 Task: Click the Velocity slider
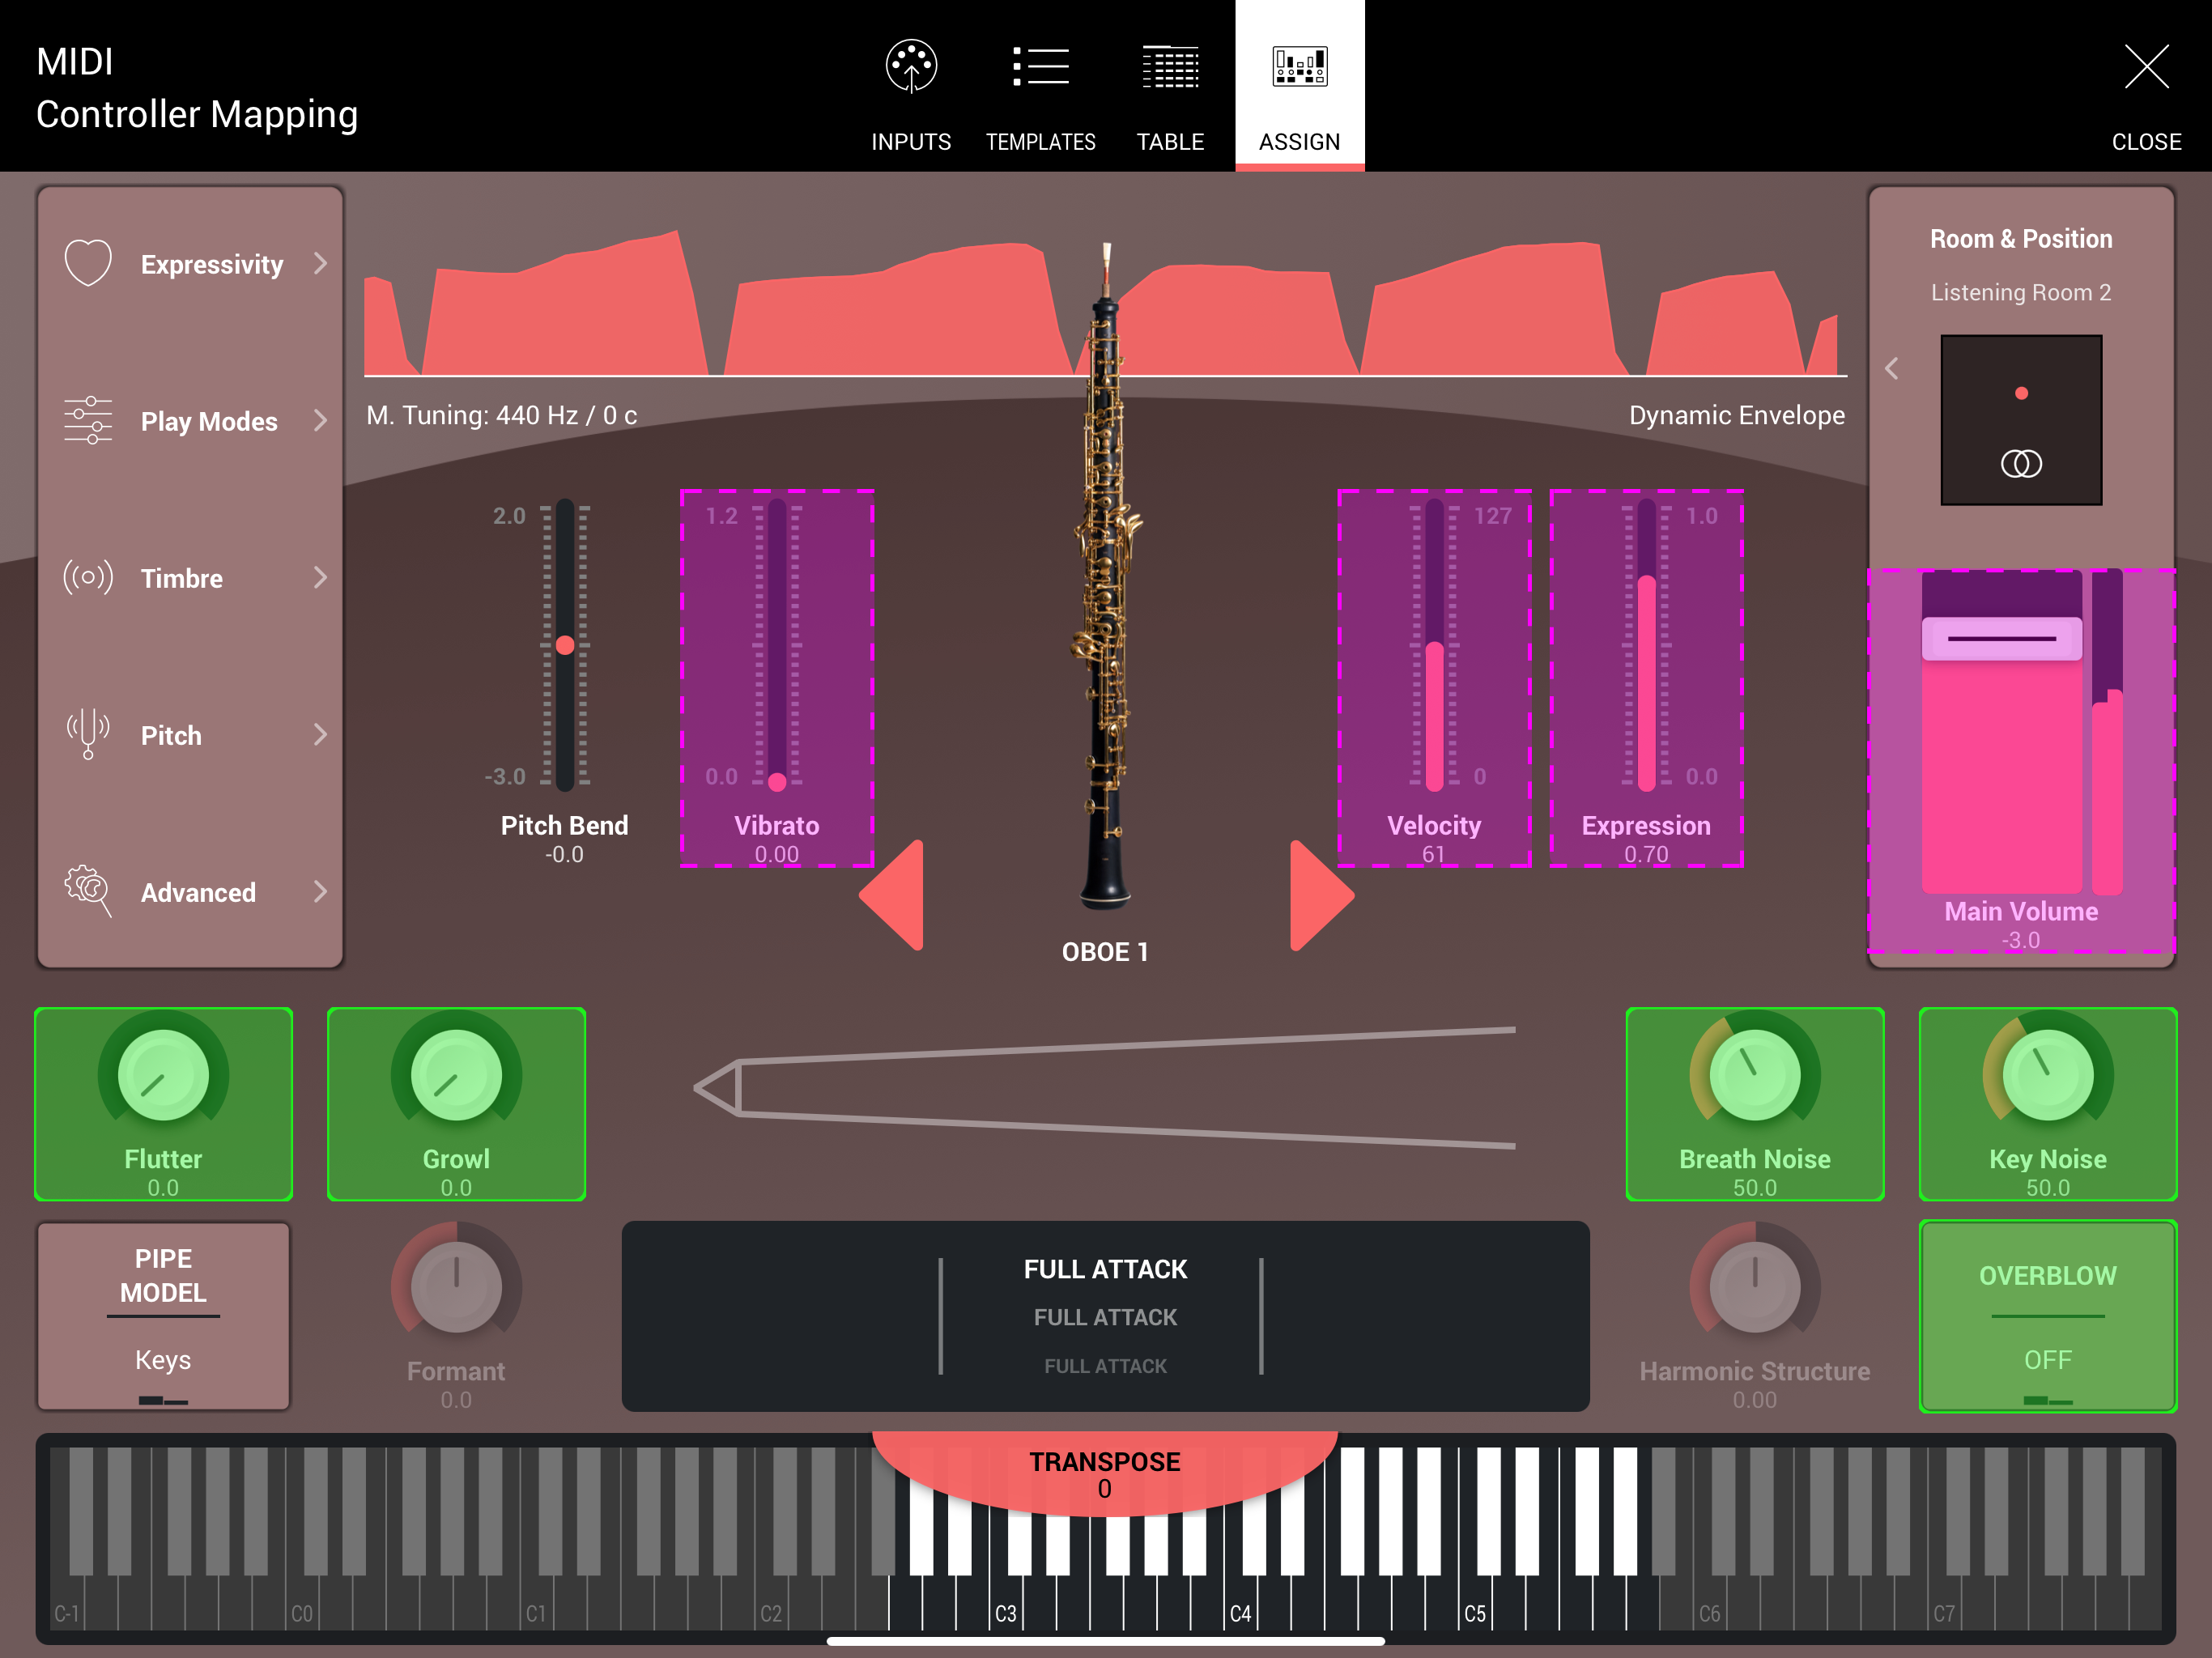pos(1434,645)
